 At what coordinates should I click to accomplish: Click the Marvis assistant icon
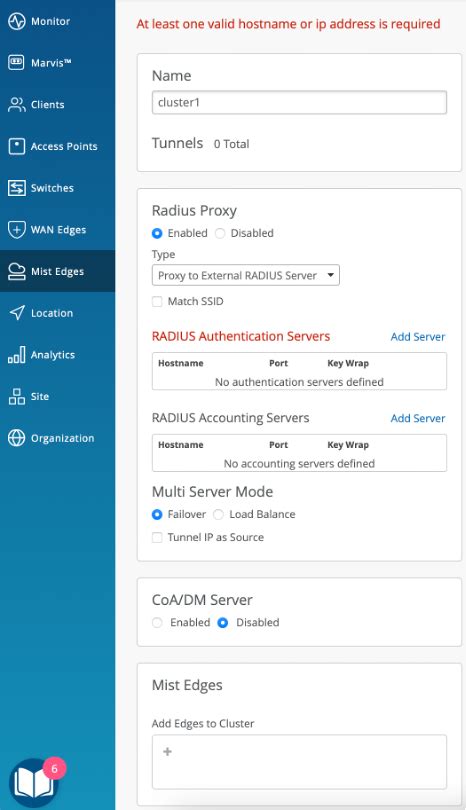point(17,63)
